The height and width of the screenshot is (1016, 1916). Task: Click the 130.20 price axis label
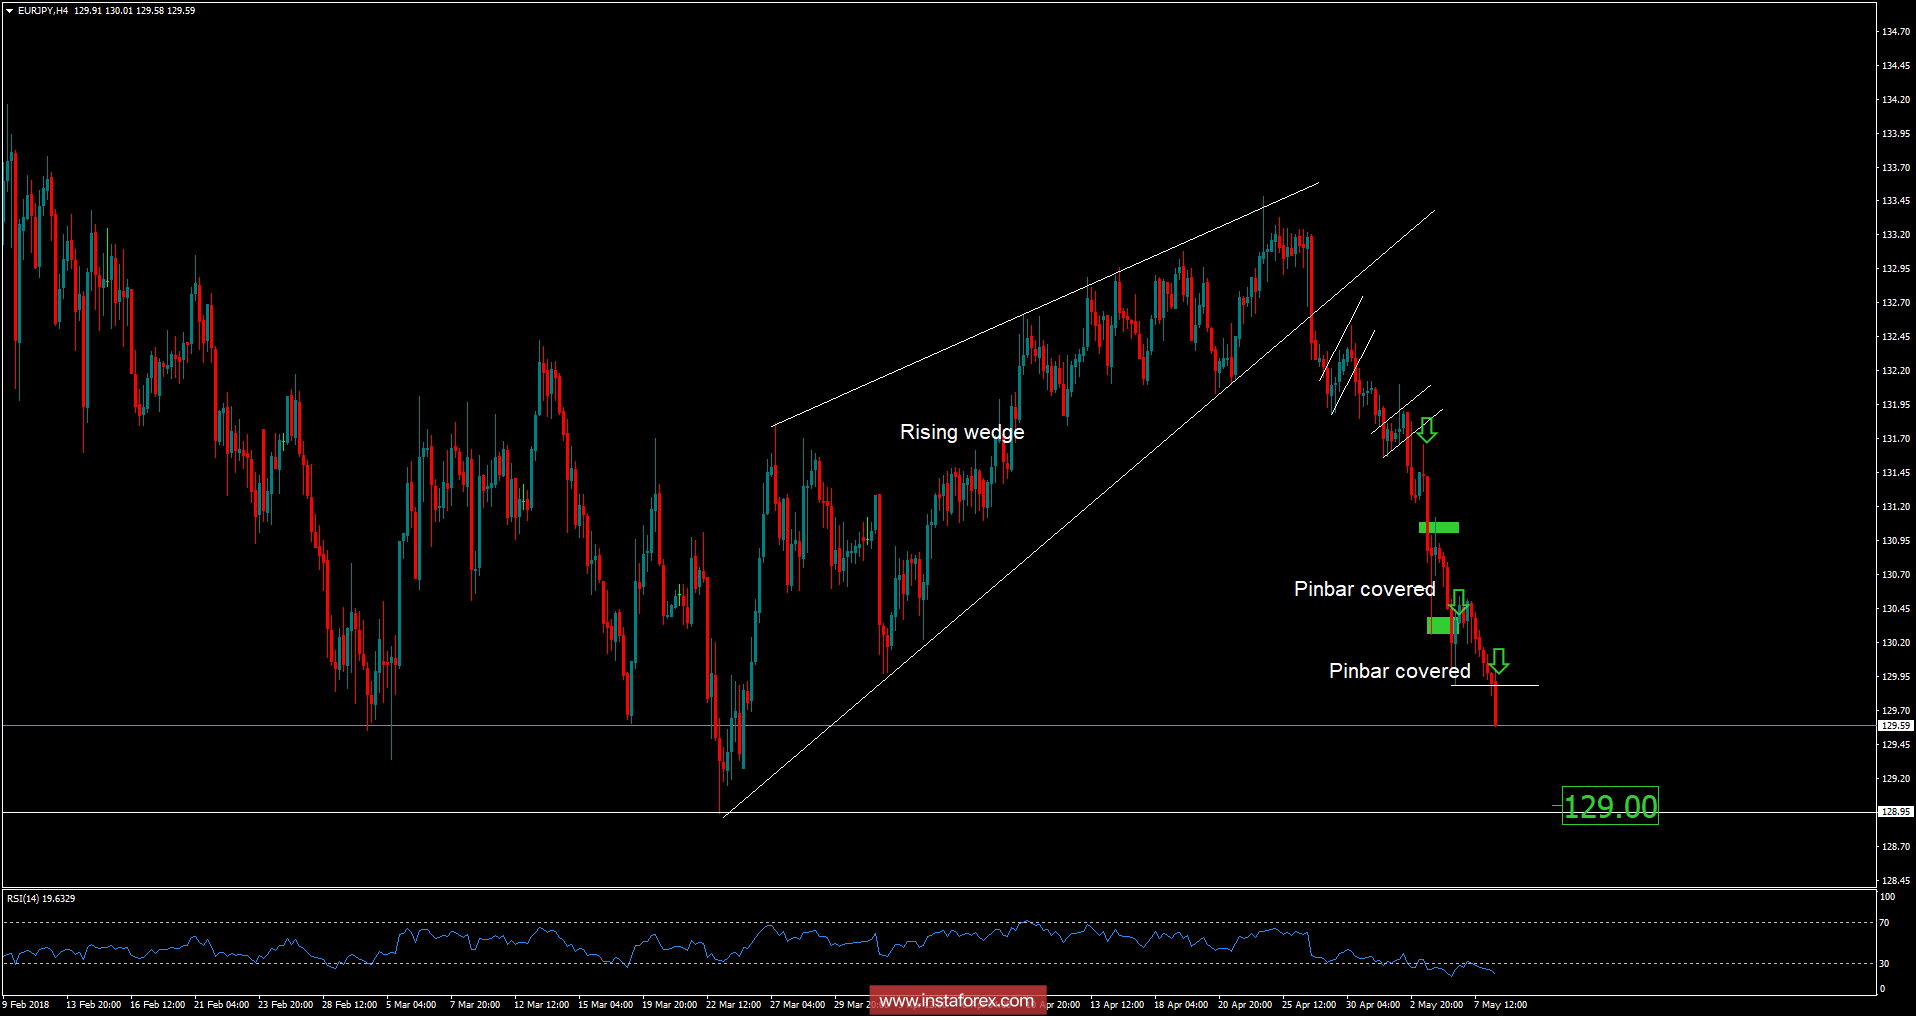click(x=1896, y=643)
